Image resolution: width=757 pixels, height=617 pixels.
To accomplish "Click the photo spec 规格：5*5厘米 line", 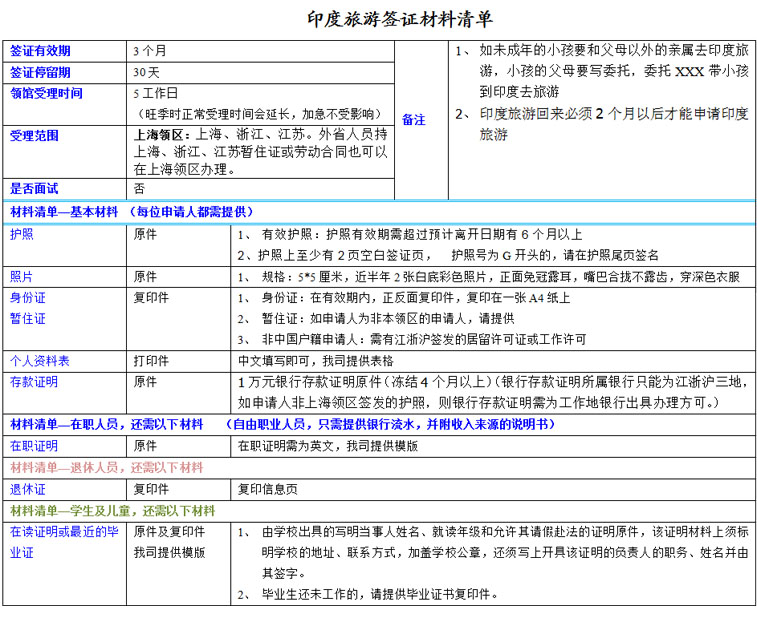I will click(489, 277).
